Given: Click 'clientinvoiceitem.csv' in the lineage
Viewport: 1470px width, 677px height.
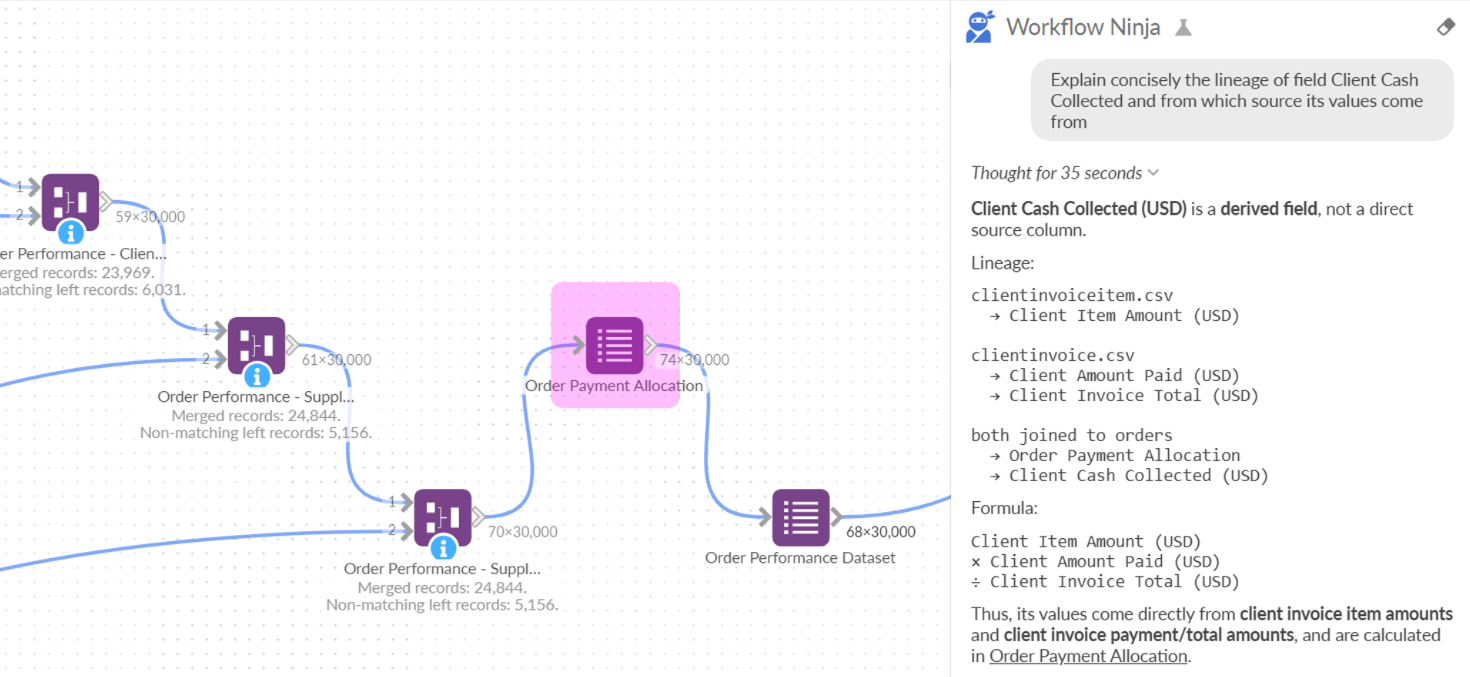Looking at the screenshot, I should pyautogui.click(x=1072, y=296).
